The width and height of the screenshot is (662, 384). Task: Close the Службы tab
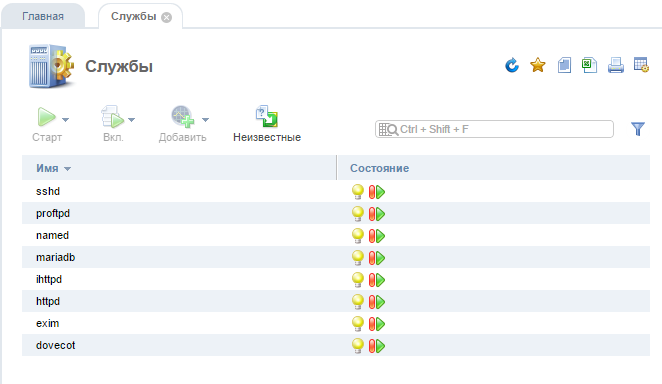pyautogui.click(x=167, y=17)
